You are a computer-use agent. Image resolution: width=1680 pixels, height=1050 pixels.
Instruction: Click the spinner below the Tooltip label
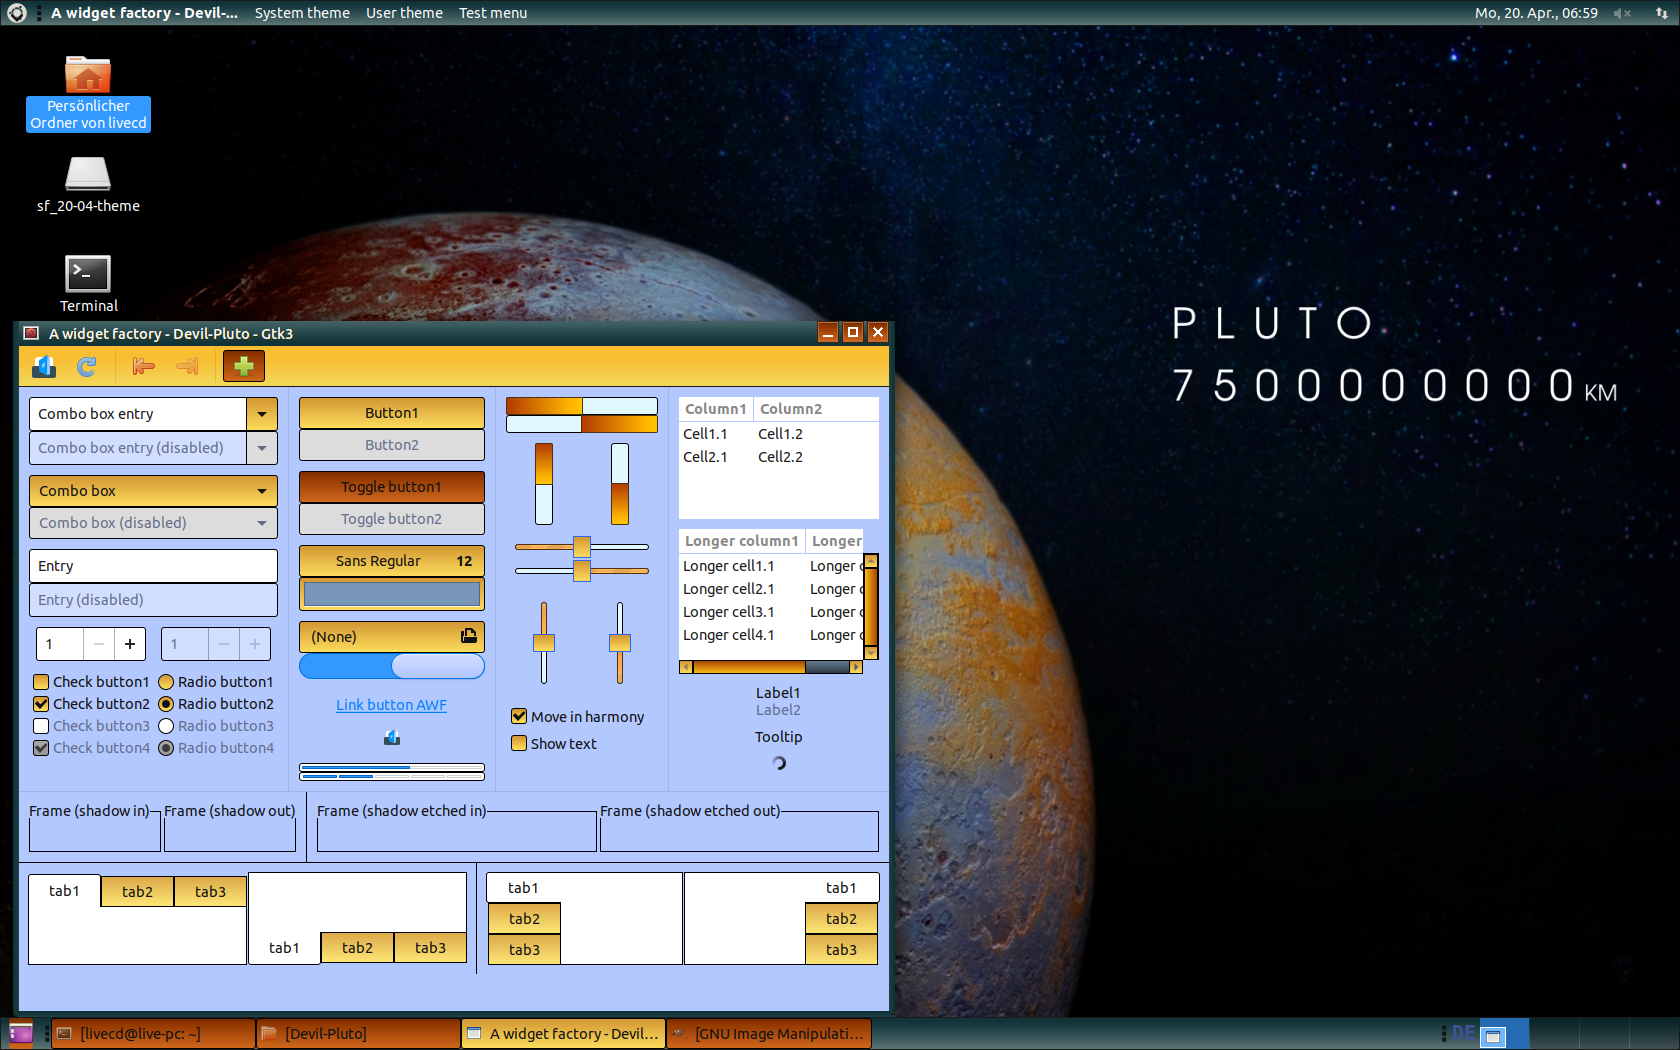779,763
